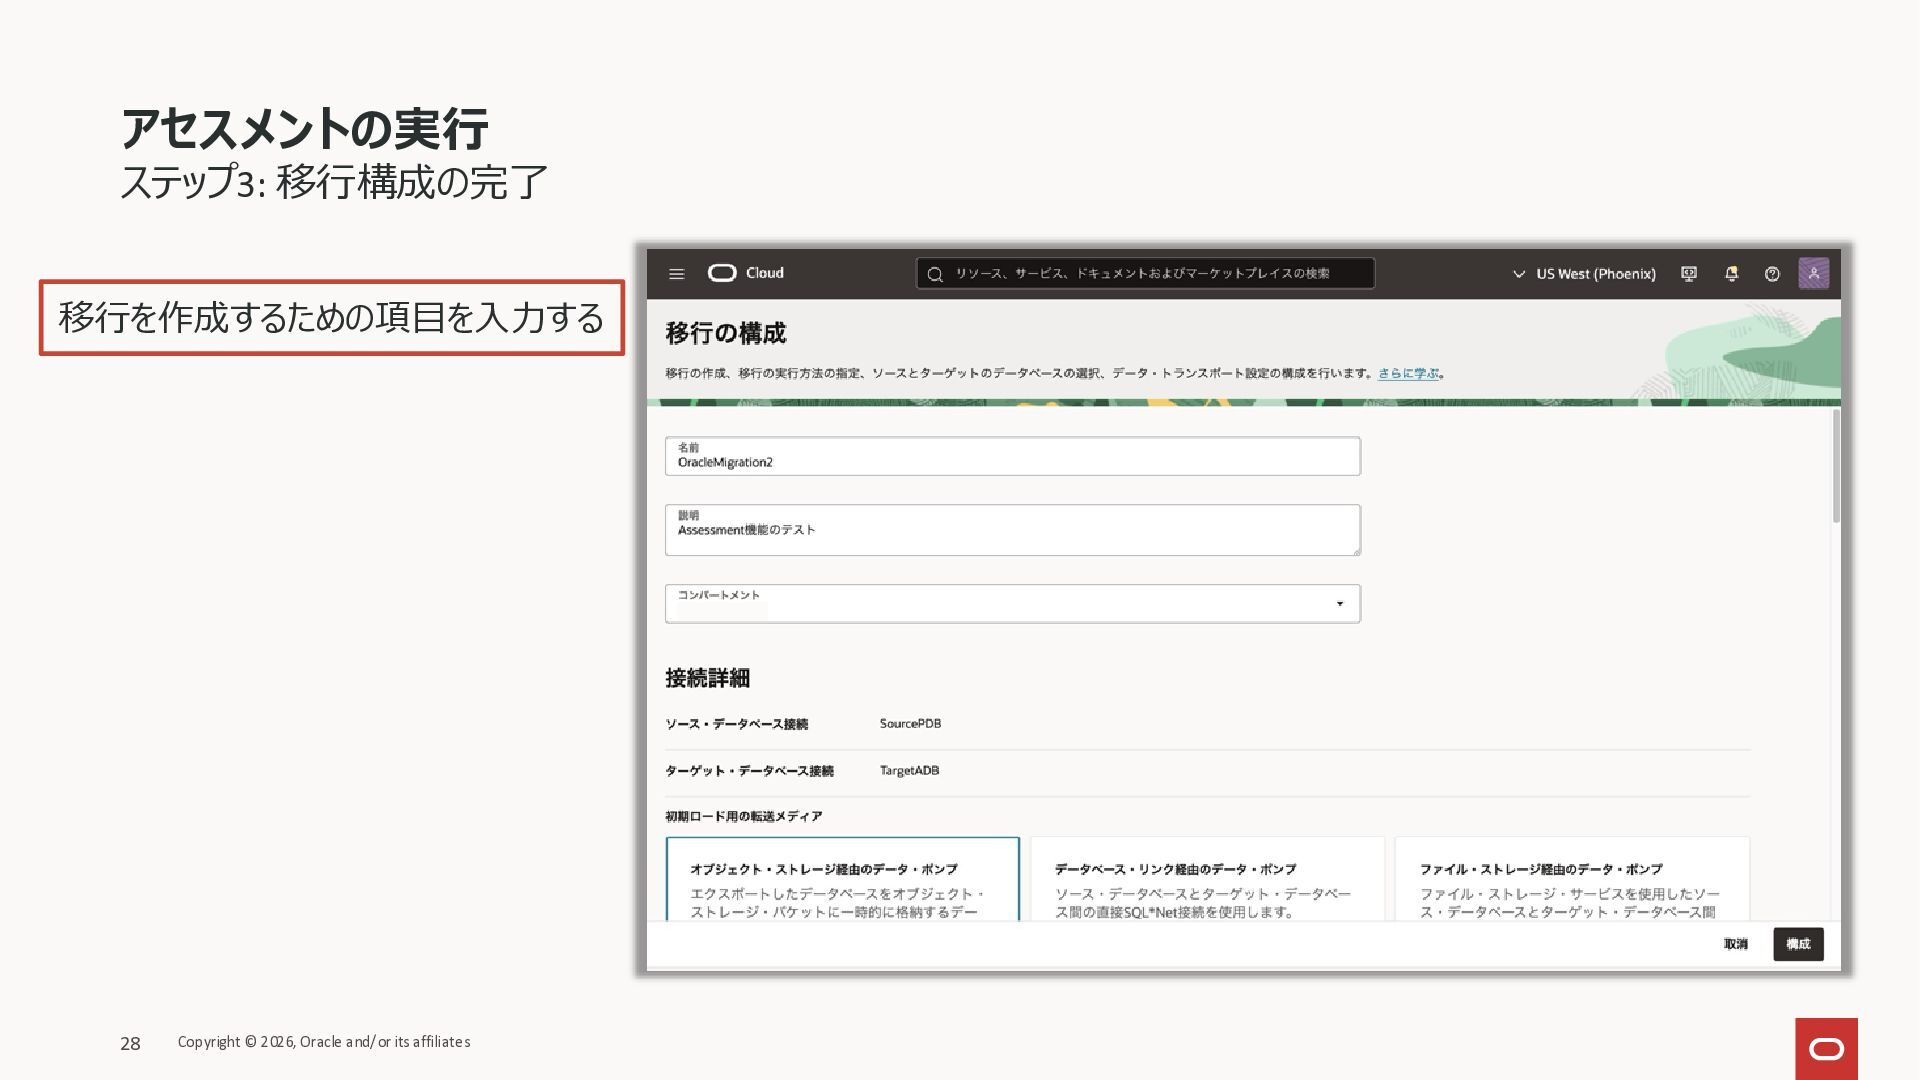1920x1080 pixels.
Task: Click the 取消 cancel button
Action: [1735, 944]
